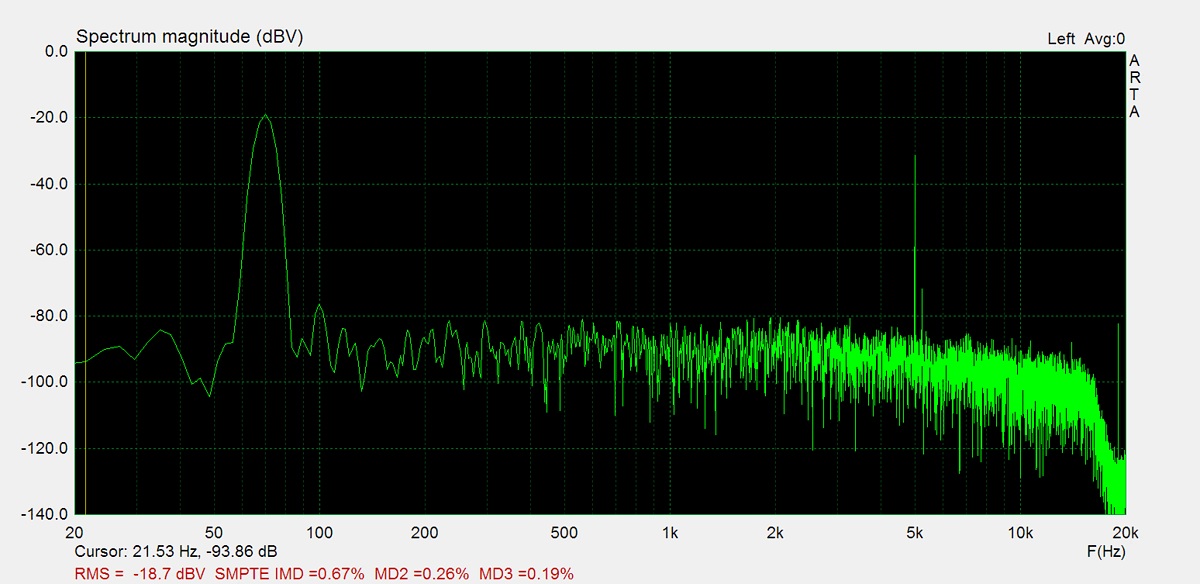1200x584 pixels.
Task: Click the 'Left Avg:0' label
Action: tap(1085, 39)
